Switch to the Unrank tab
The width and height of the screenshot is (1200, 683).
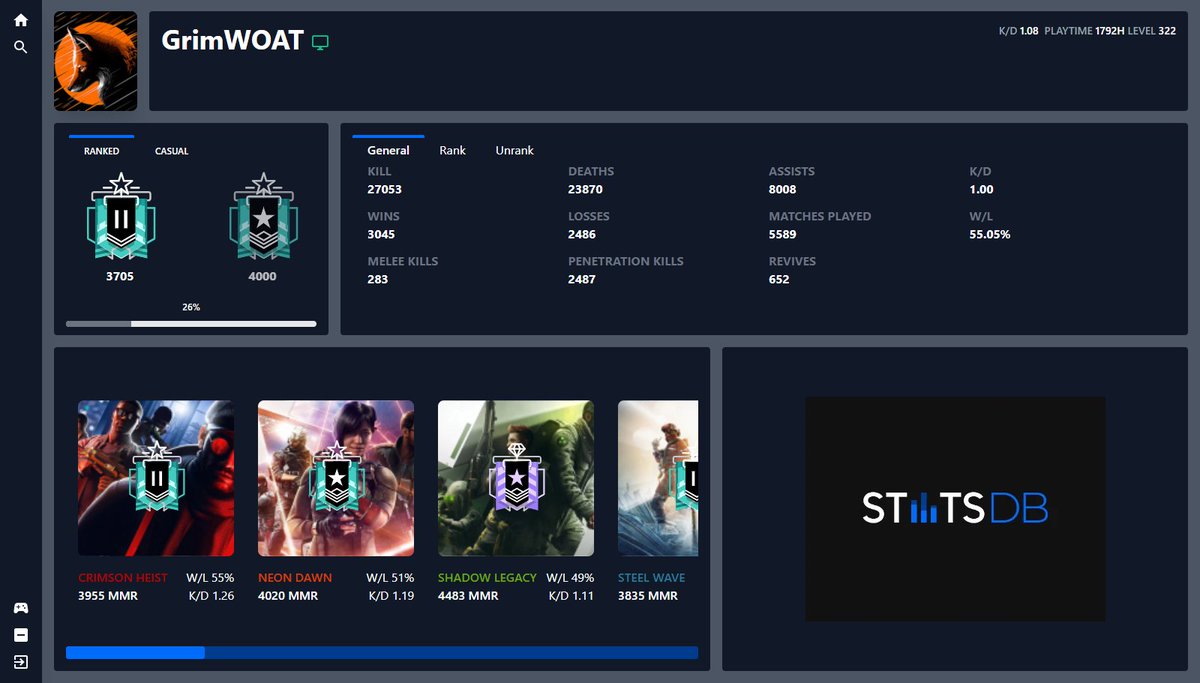pos(514,150)
